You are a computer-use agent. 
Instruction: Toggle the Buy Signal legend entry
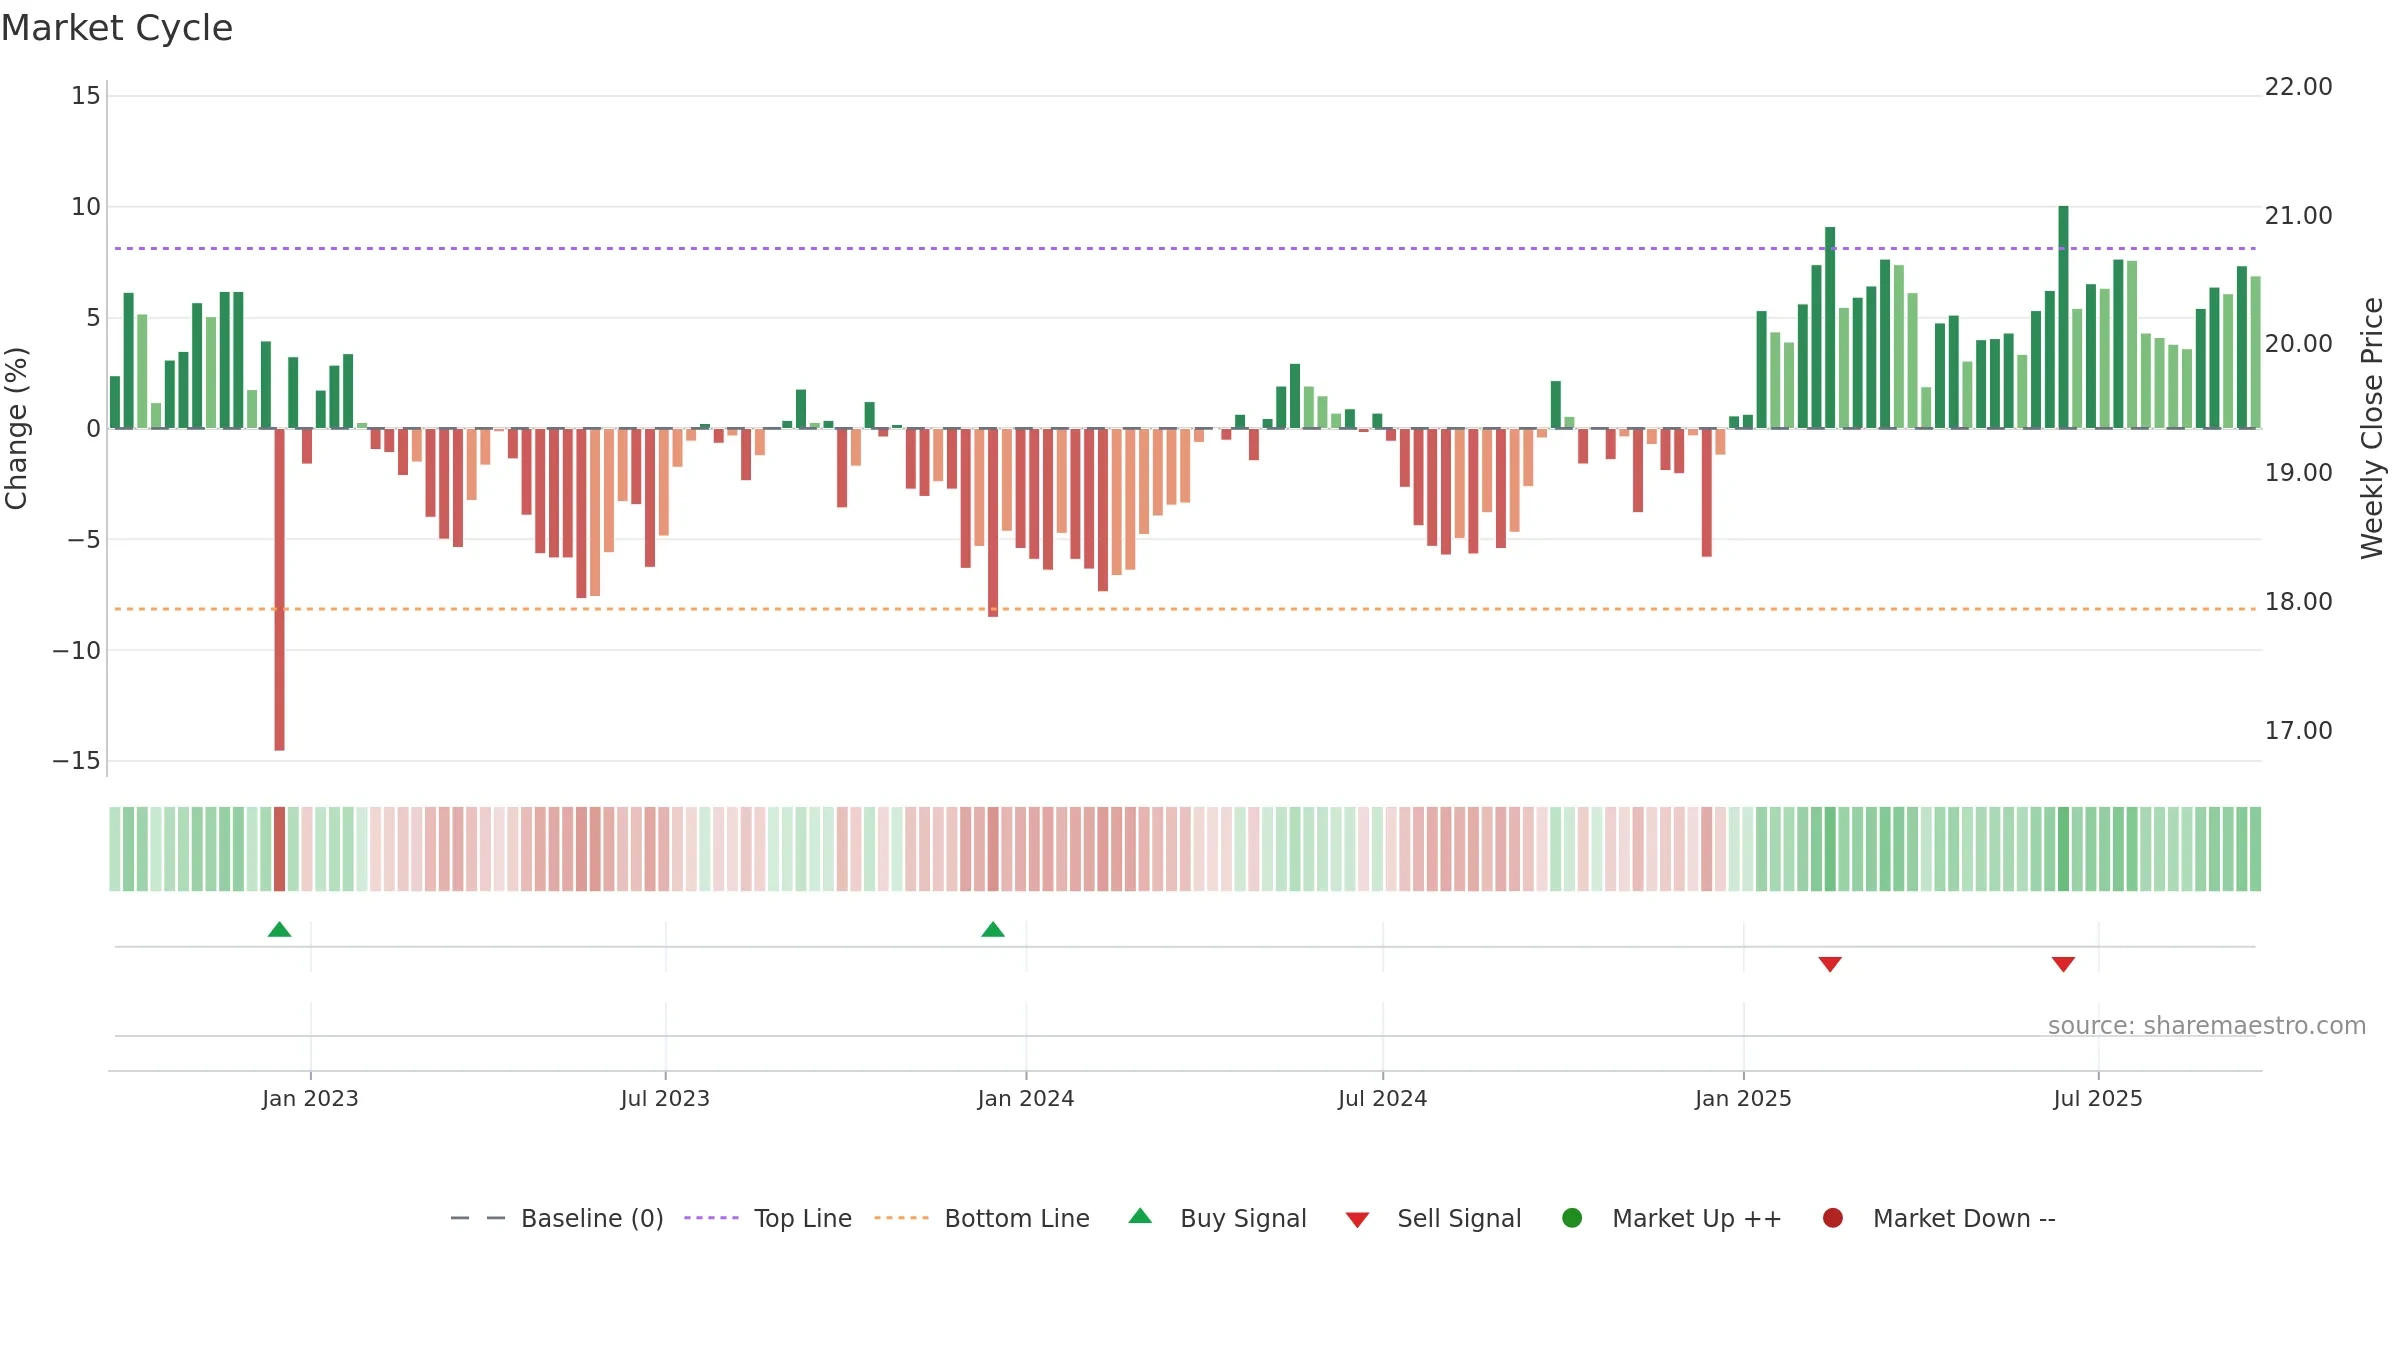pos(1217,1218)
